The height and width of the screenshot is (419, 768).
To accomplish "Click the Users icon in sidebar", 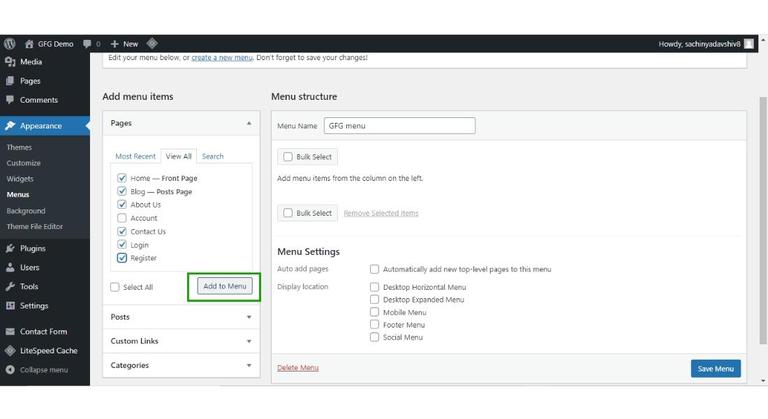I will tap(10, 267).
